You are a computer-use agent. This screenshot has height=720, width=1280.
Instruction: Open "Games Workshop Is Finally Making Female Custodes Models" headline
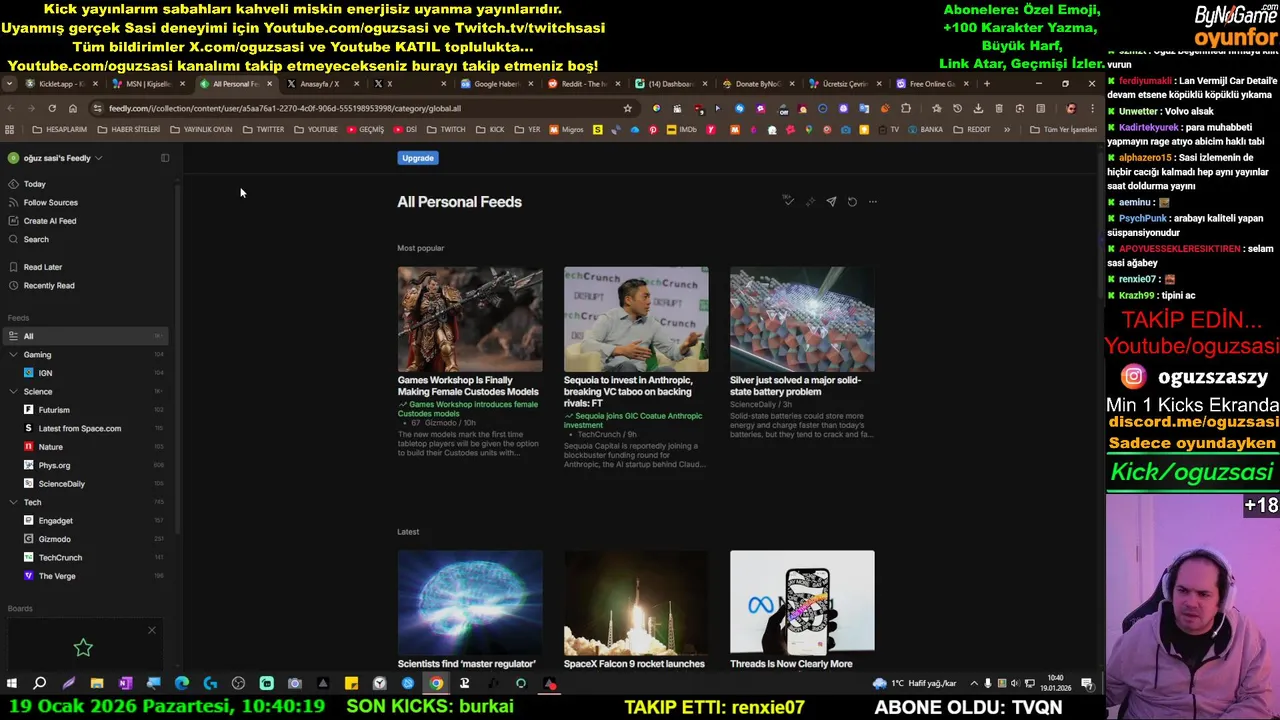[468, 386]
